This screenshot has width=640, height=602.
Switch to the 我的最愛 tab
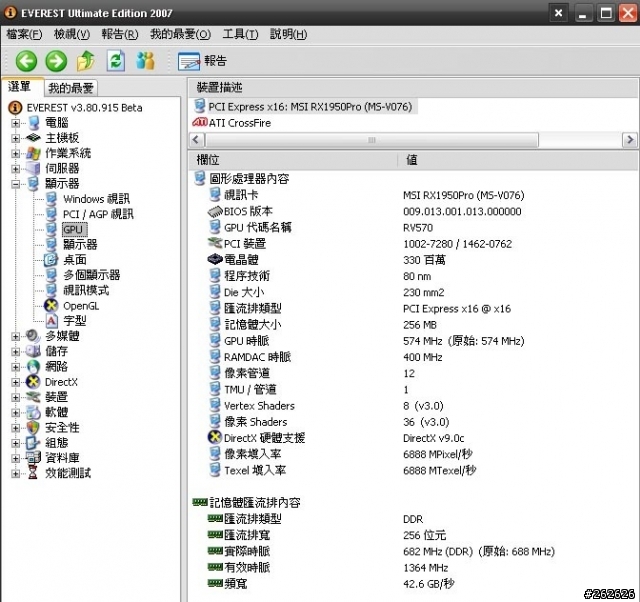pyautogui.click(x=71, y=88)
